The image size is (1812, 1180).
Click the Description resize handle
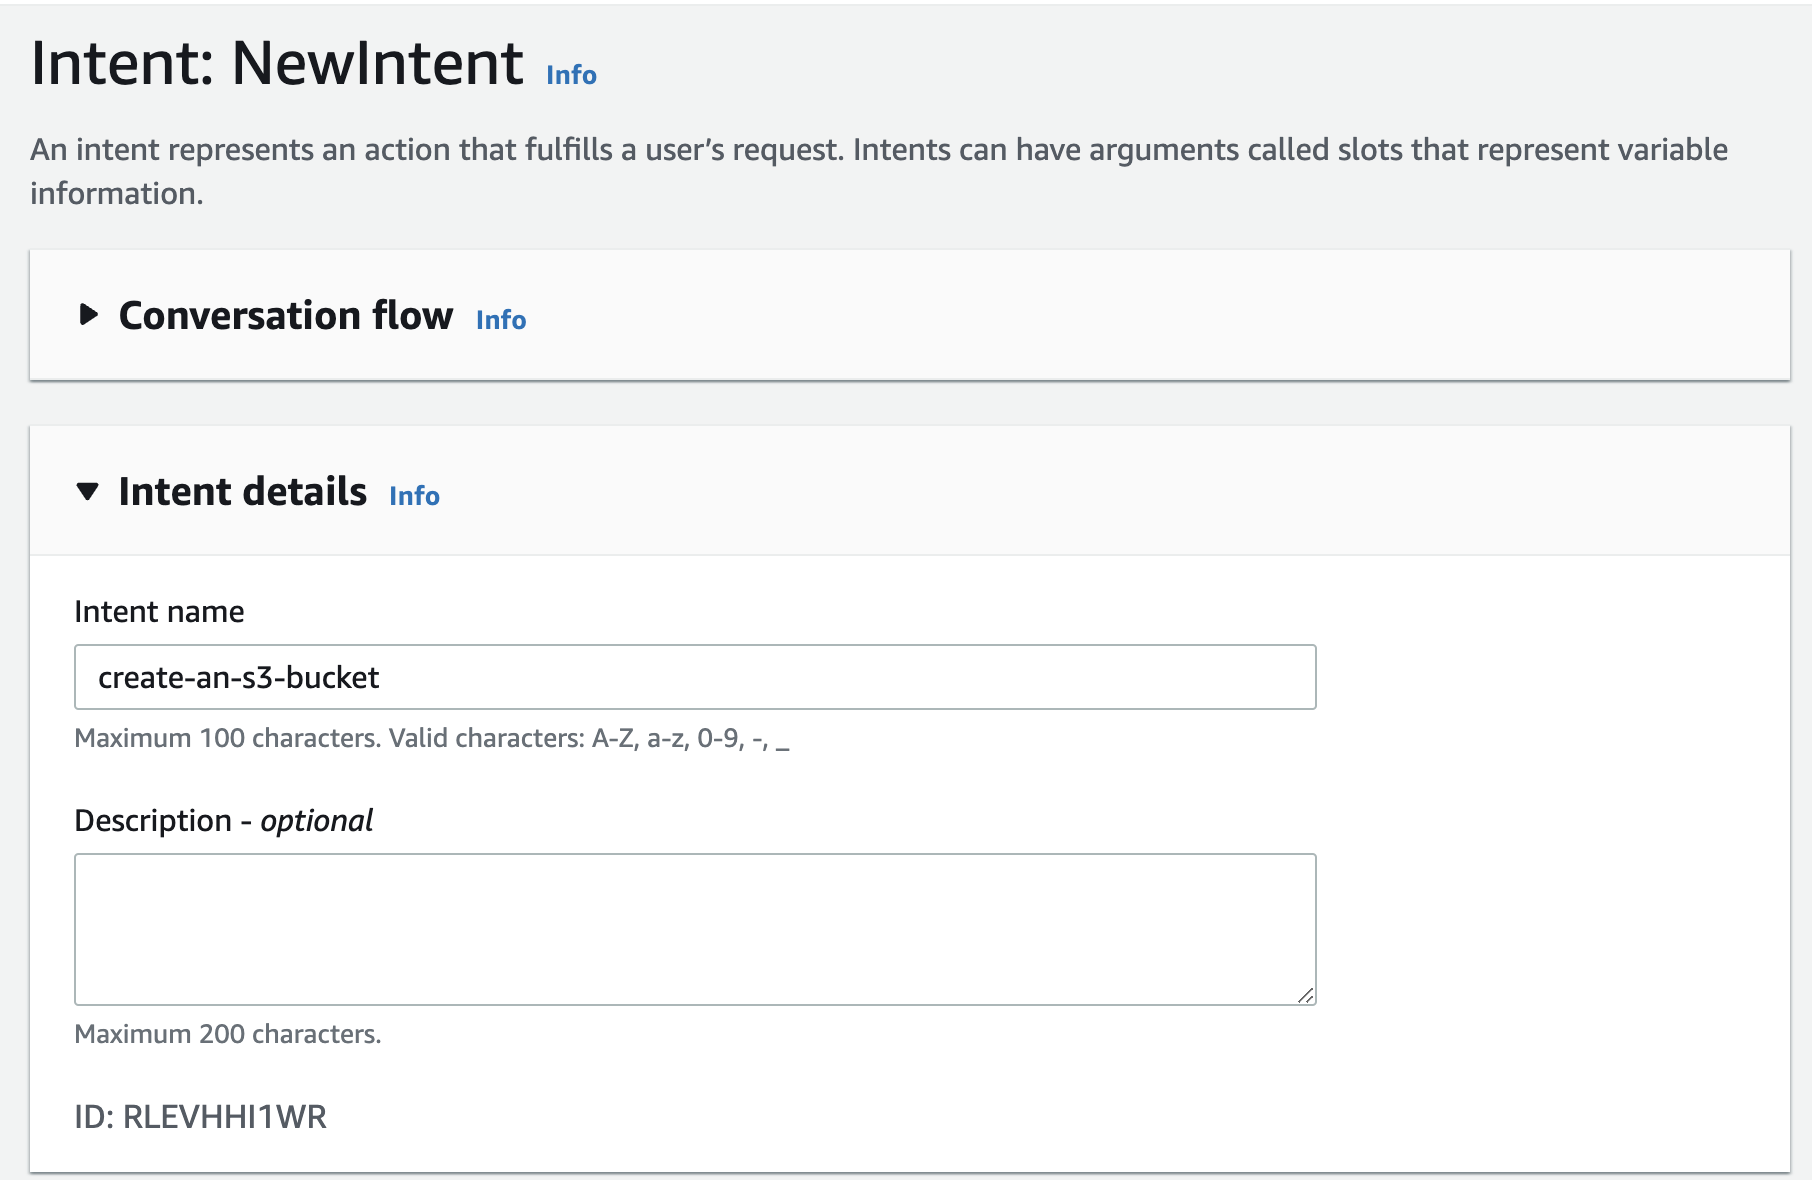(x=1307, y=996)
